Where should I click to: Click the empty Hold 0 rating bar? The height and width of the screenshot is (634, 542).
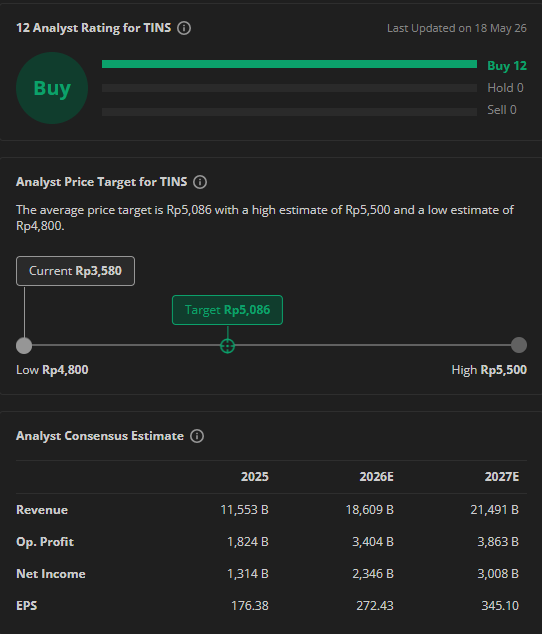pos(289,88)
